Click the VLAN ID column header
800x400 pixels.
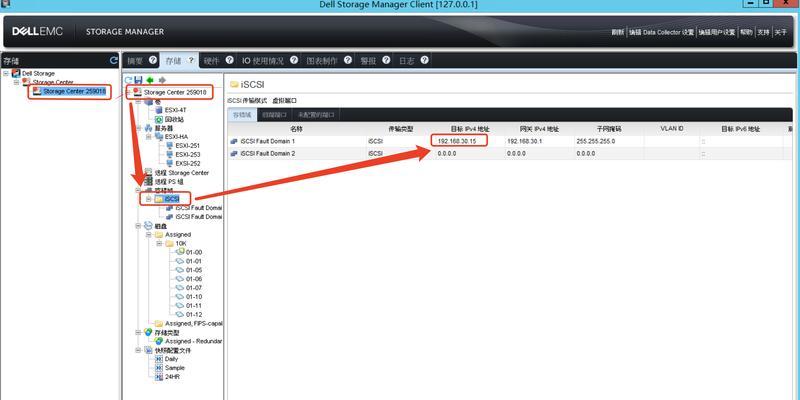click(x=671, y=129)
